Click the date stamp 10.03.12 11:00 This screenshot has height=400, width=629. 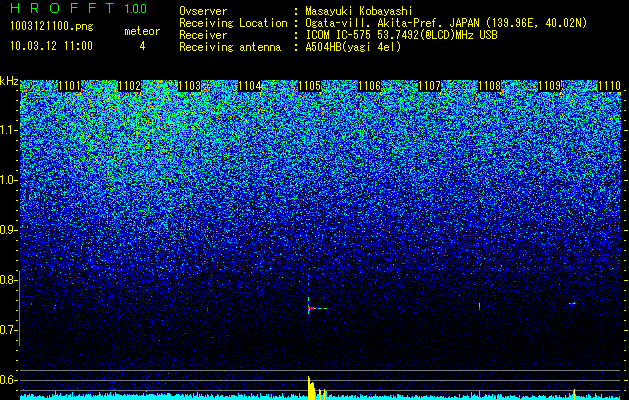tap(51, 46)
